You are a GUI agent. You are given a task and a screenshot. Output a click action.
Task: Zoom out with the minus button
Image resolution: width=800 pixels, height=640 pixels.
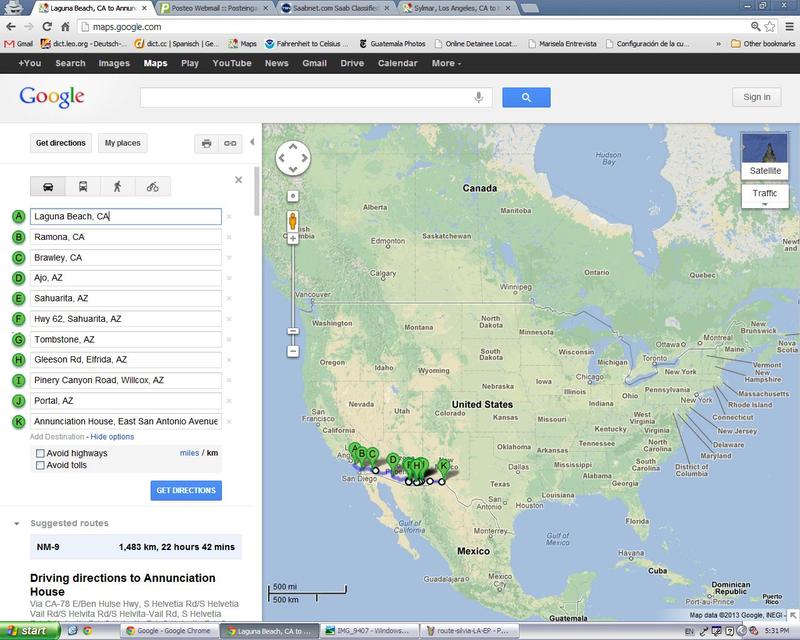(293, 351)
